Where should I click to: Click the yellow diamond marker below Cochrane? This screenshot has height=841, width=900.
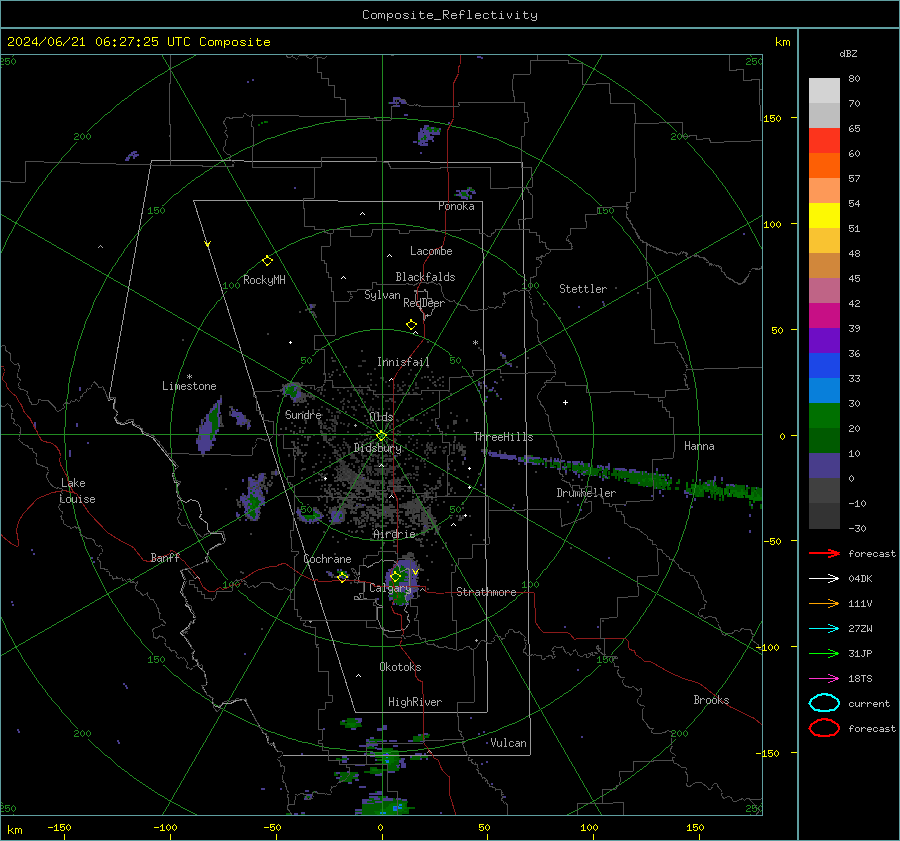pyautogui.click(x=342, y=577)
